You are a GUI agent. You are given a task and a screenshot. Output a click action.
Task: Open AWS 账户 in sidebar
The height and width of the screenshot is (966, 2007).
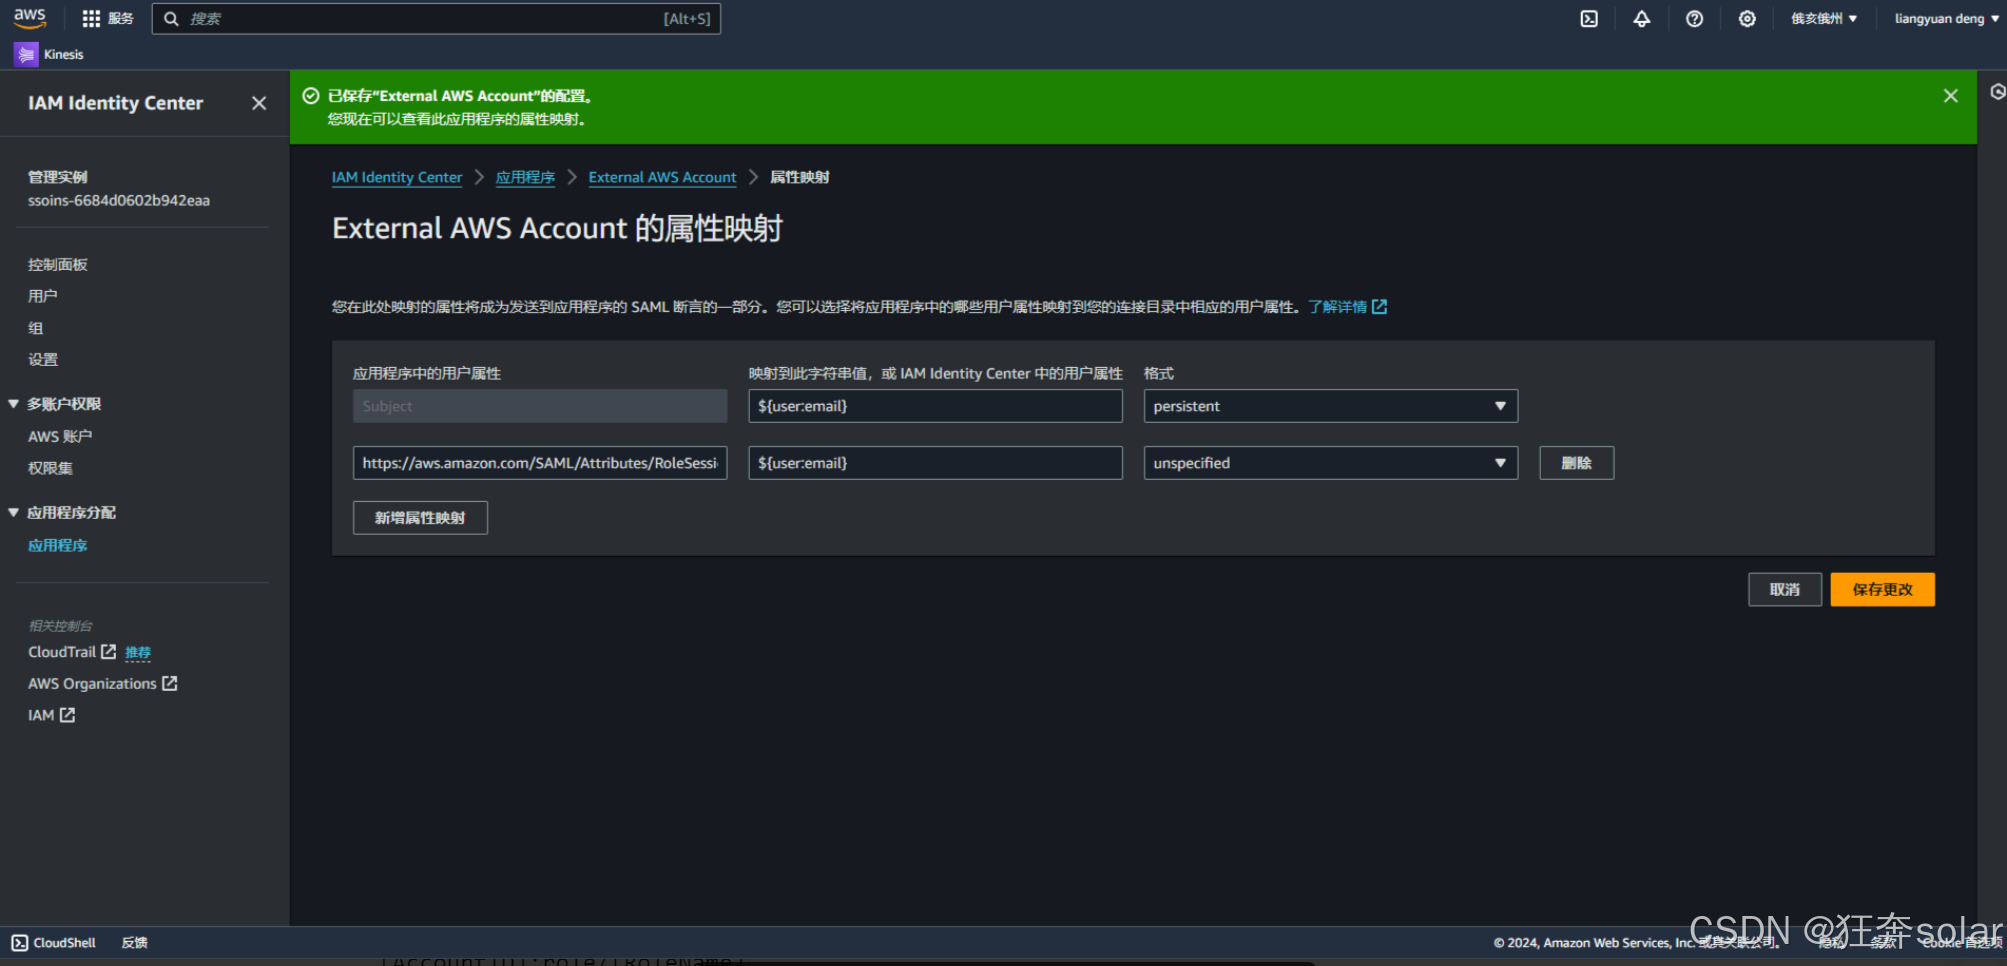(60, 436)
